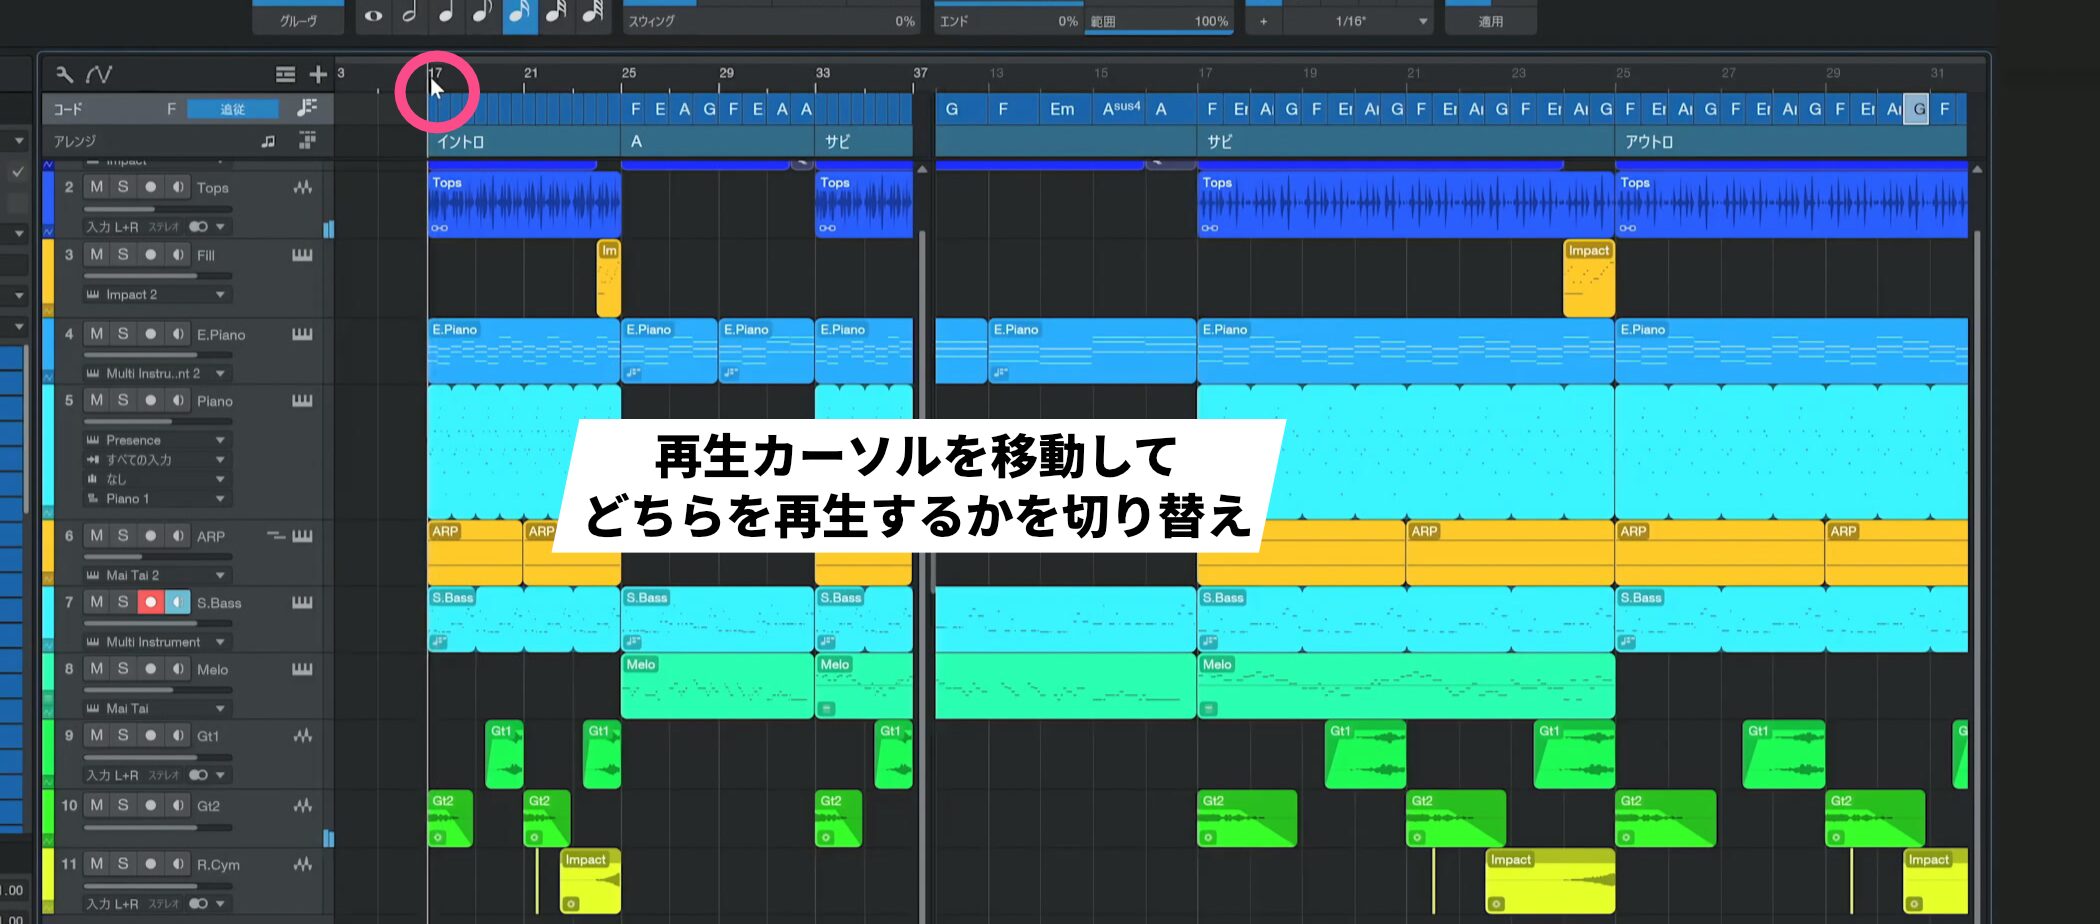This screenshot has width=2100, height=924.
Task: Click the 適用 apply button
Action: (1490, 21)
